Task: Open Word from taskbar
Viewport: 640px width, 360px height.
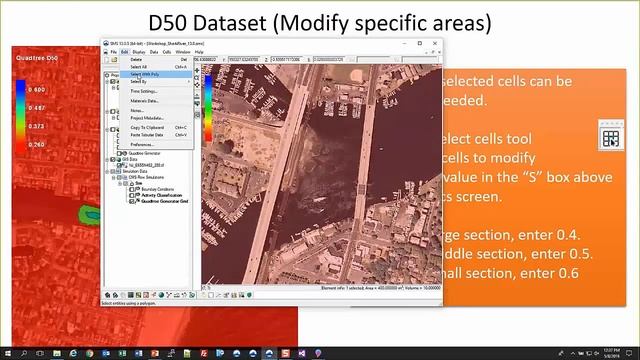Action: point(138,353)
